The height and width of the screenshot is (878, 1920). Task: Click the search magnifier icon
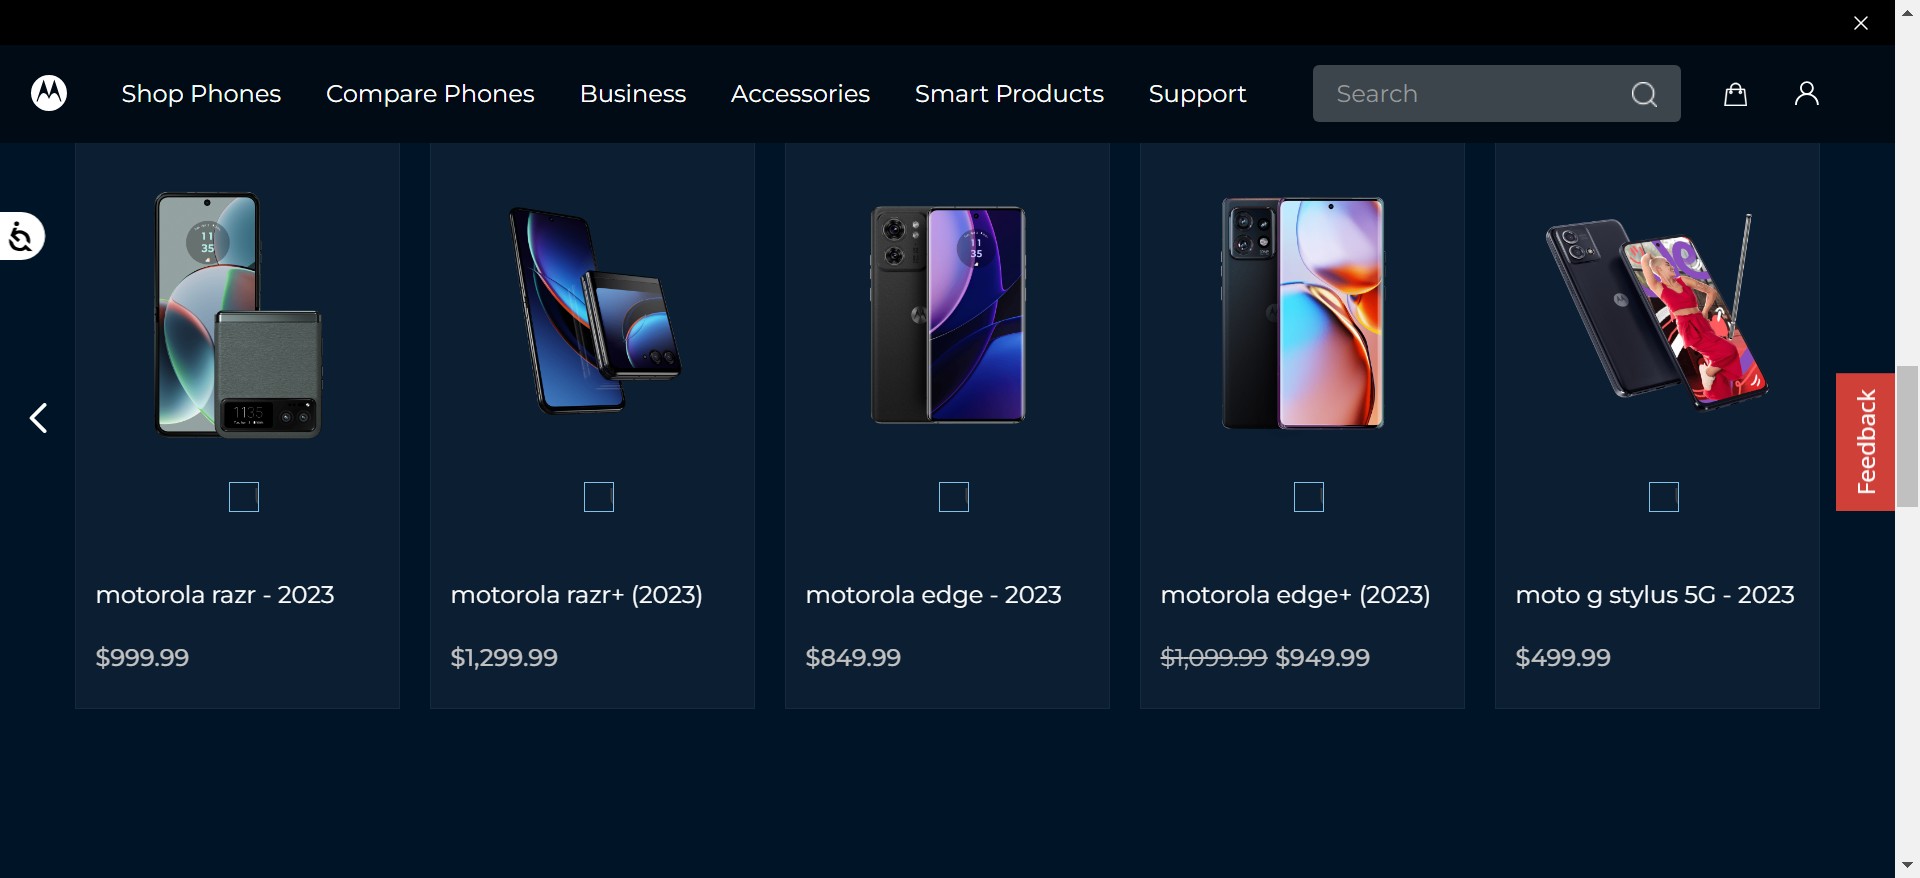[x=1644, y=94]
